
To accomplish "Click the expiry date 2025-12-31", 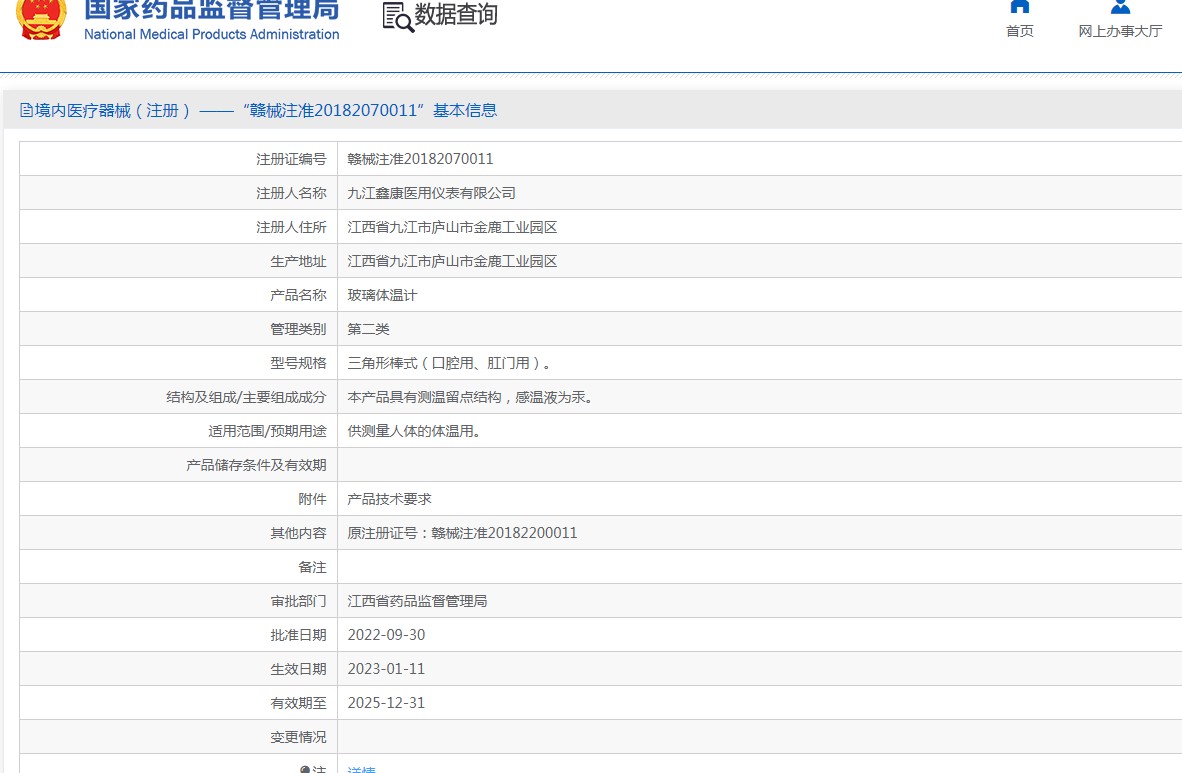I will 386,703.
